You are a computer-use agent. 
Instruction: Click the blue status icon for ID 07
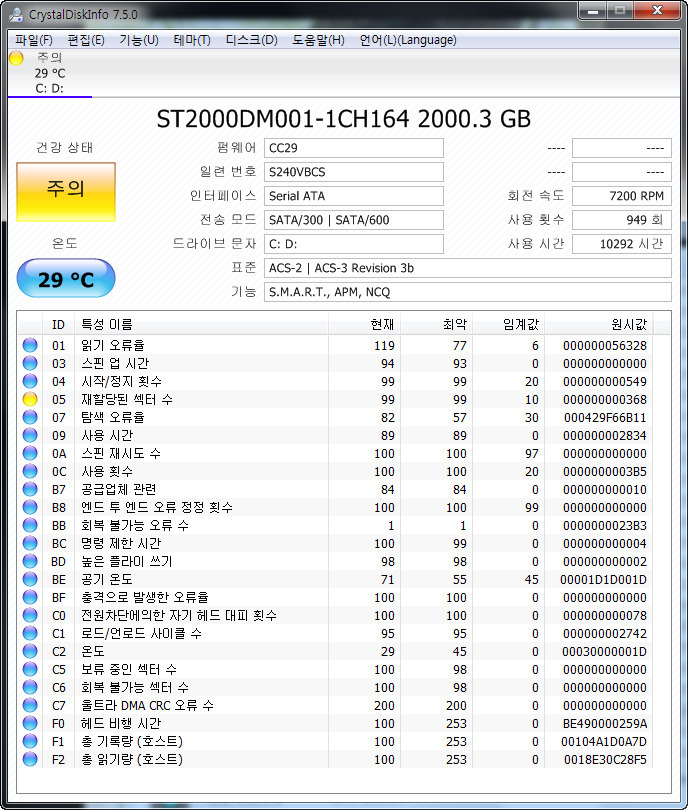[x=30, y=417]
